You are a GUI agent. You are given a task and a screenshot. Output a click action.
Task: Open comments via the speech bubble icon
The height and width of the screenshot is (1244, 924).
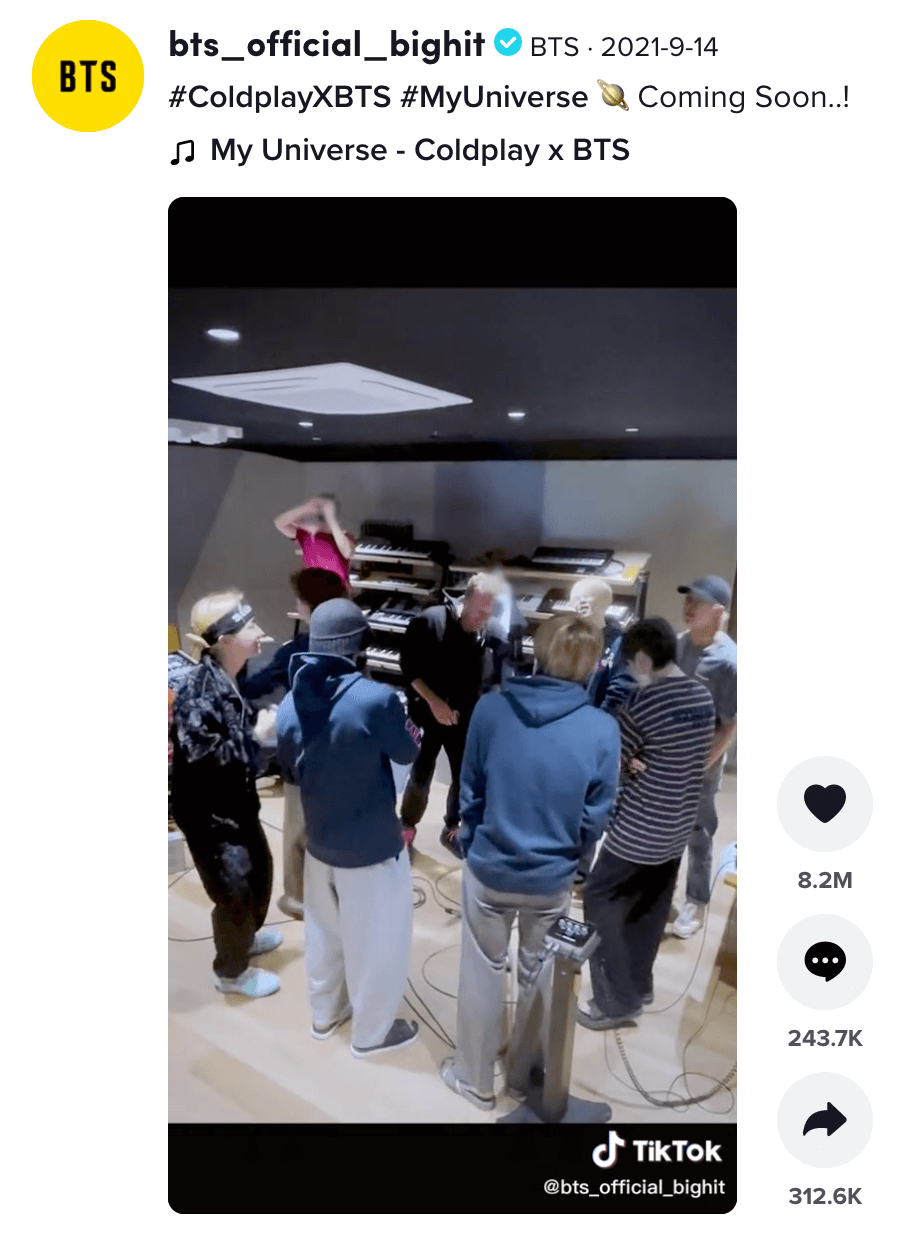(825, 962)
